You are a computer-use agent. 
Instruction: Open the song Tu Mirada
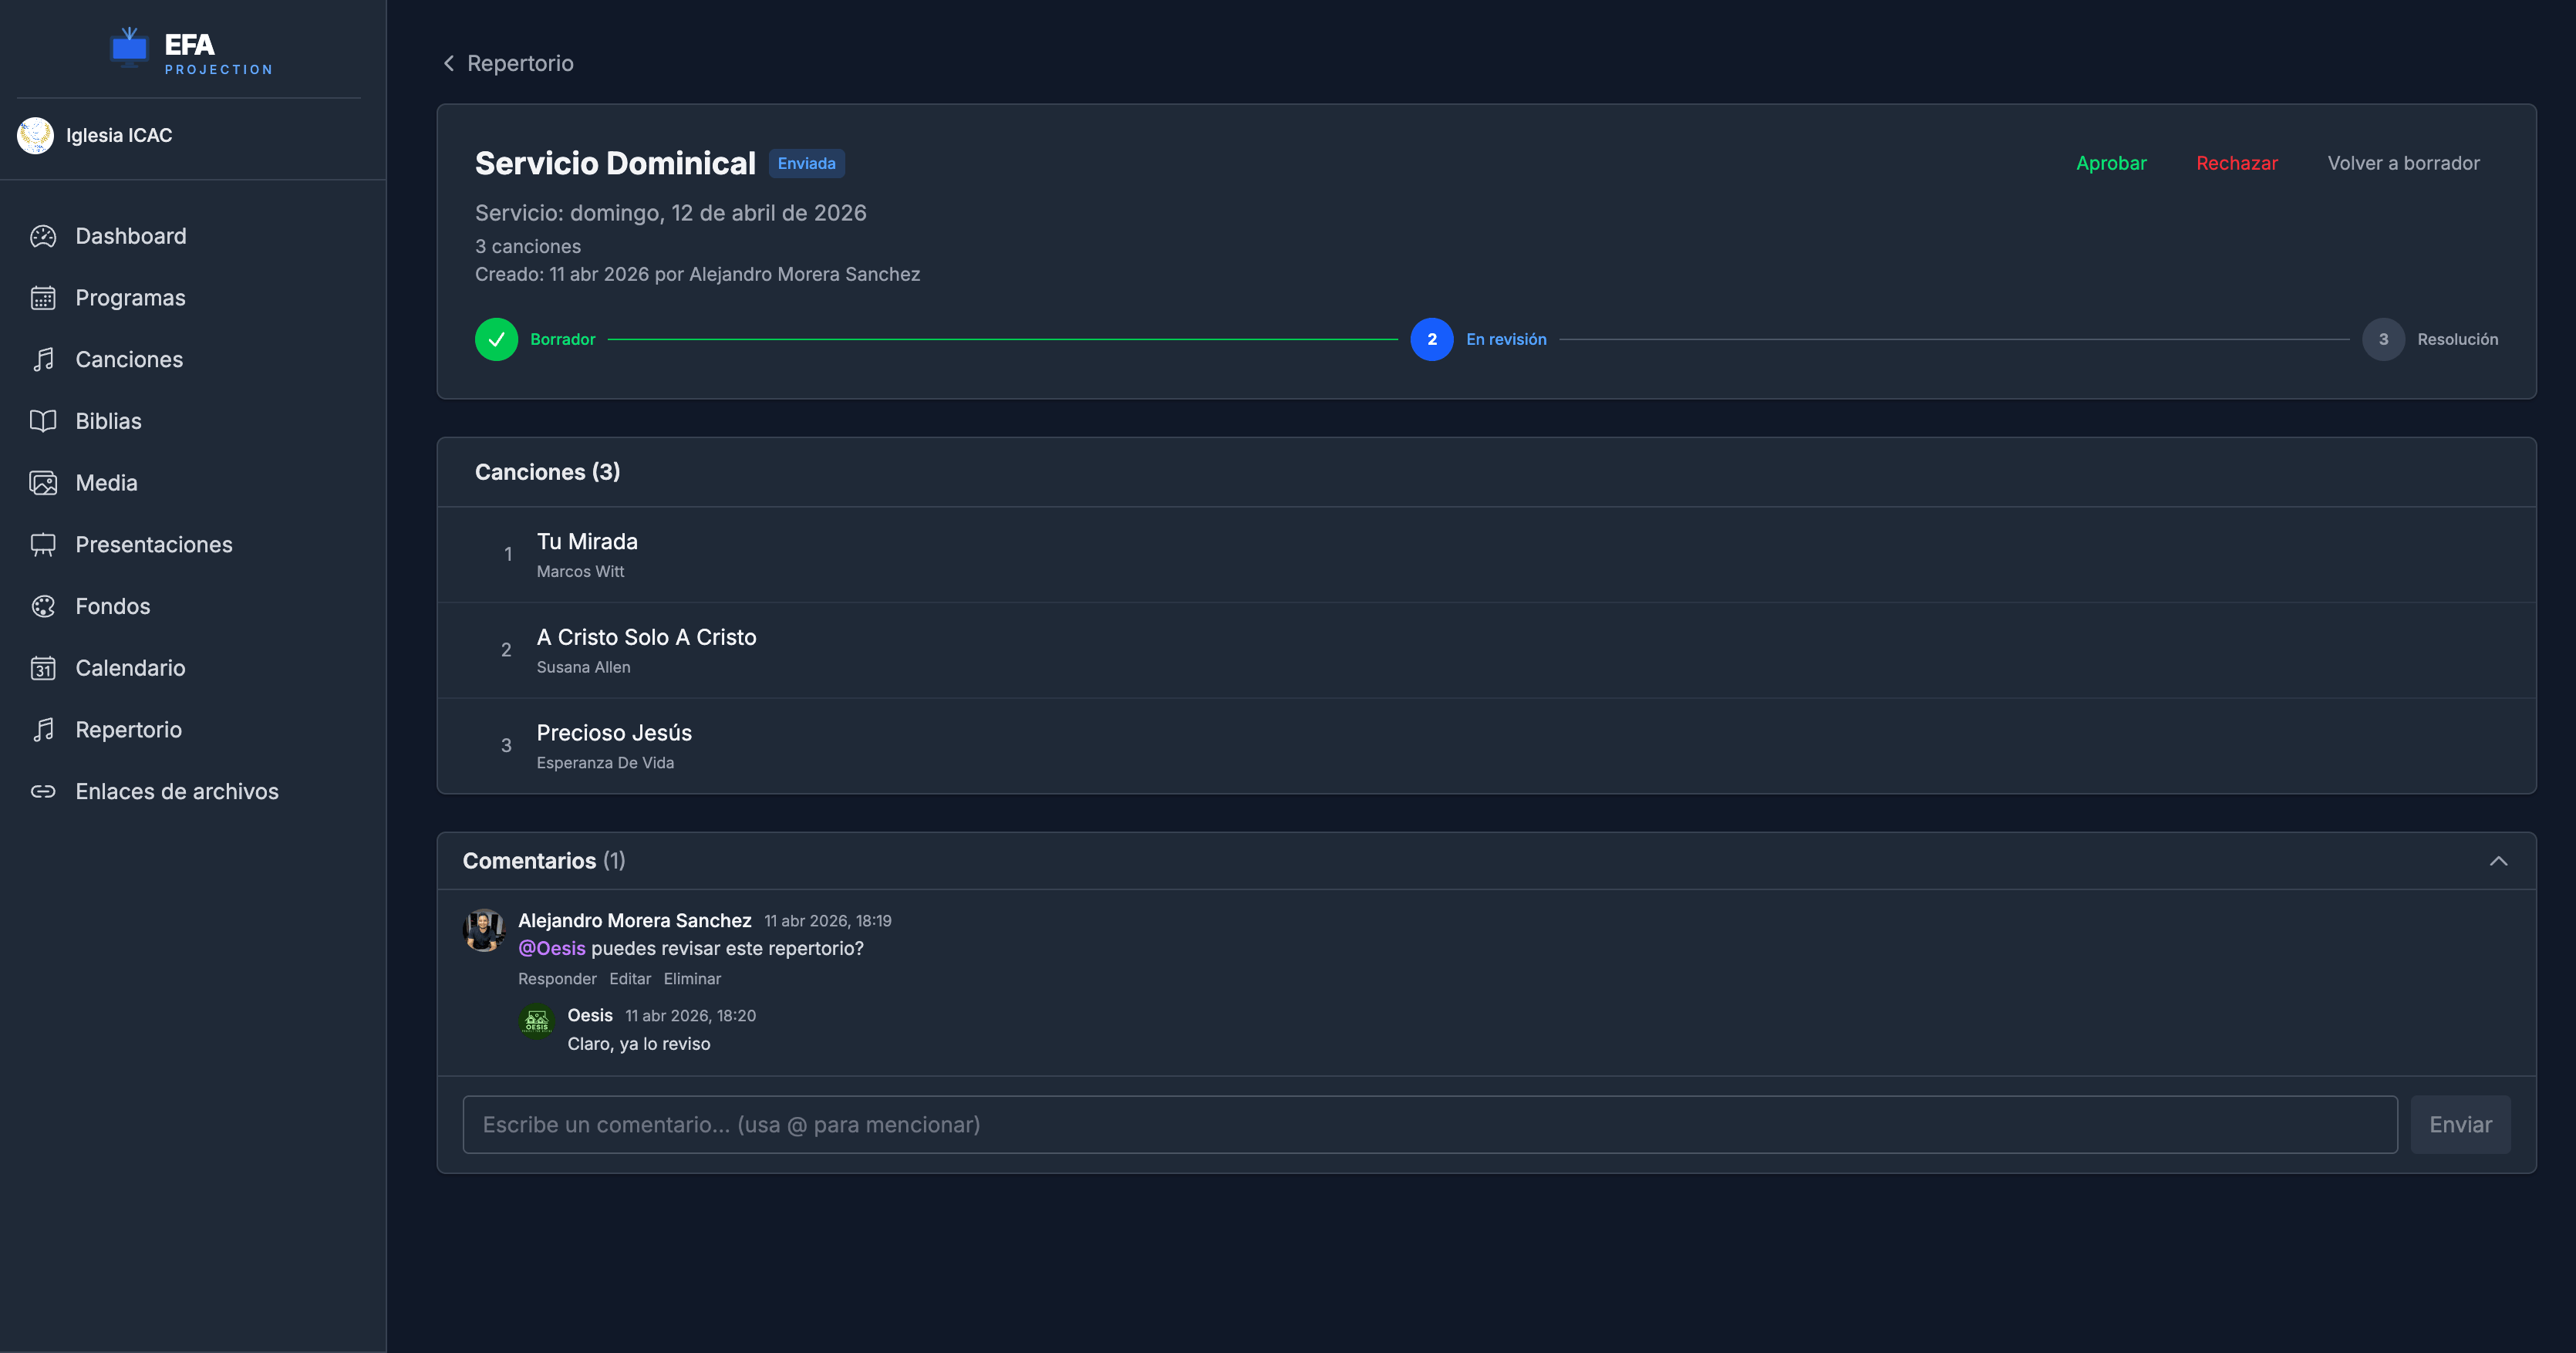(x=587, y=542)
